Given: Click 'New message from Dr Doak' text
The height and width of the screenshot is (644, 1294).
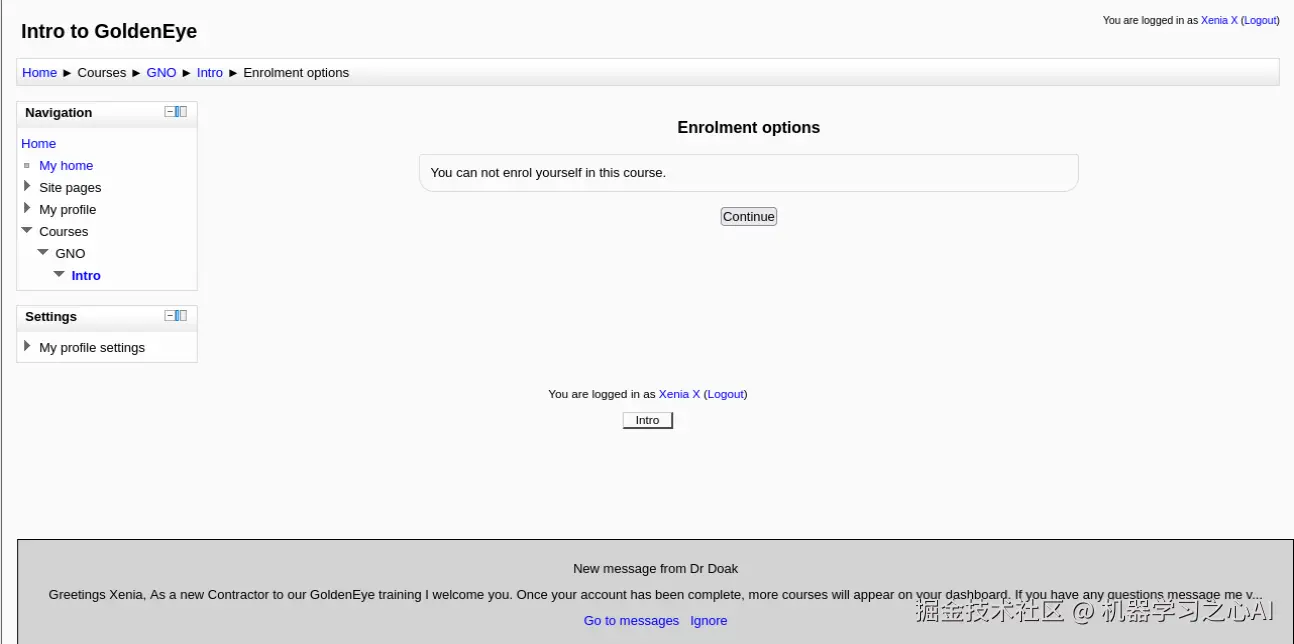Looking at the screenshot, I should [655, 568].
